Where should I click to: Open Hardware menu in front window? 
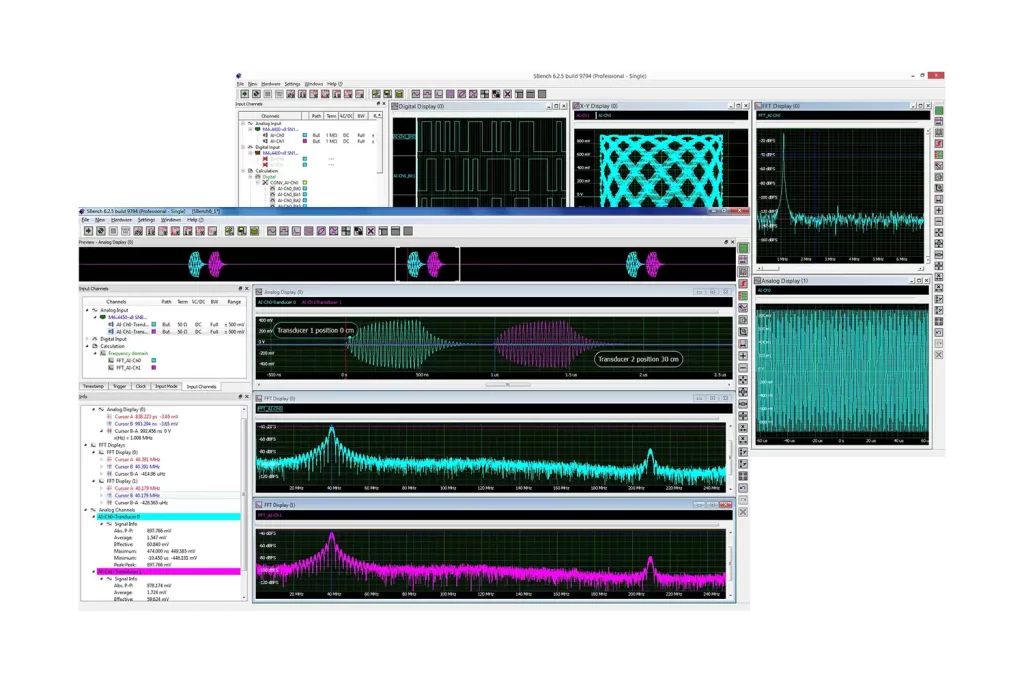pos(121,220)
